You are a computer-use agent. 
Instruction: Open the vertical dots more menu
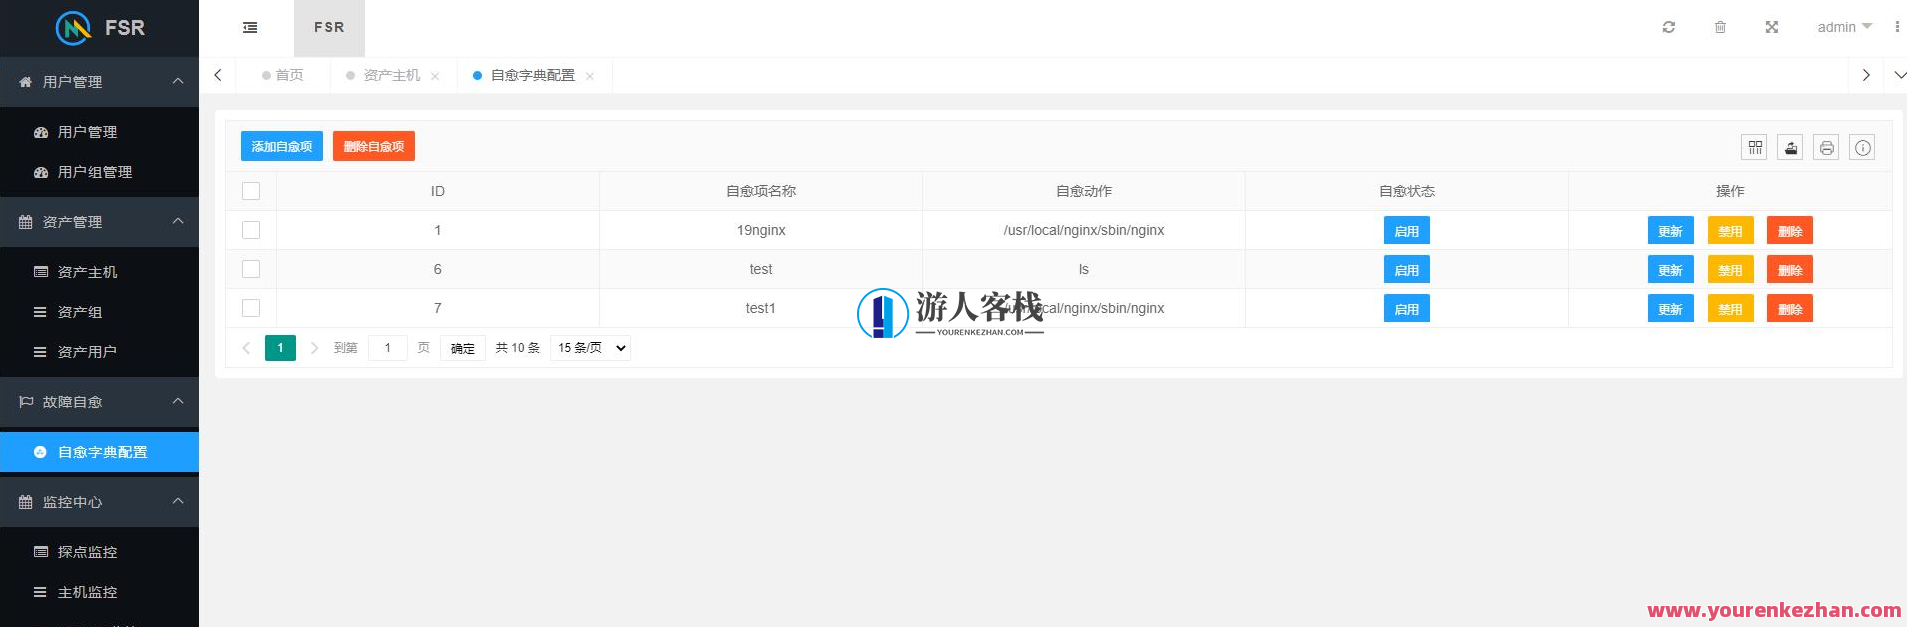[x=1896, y=27]
